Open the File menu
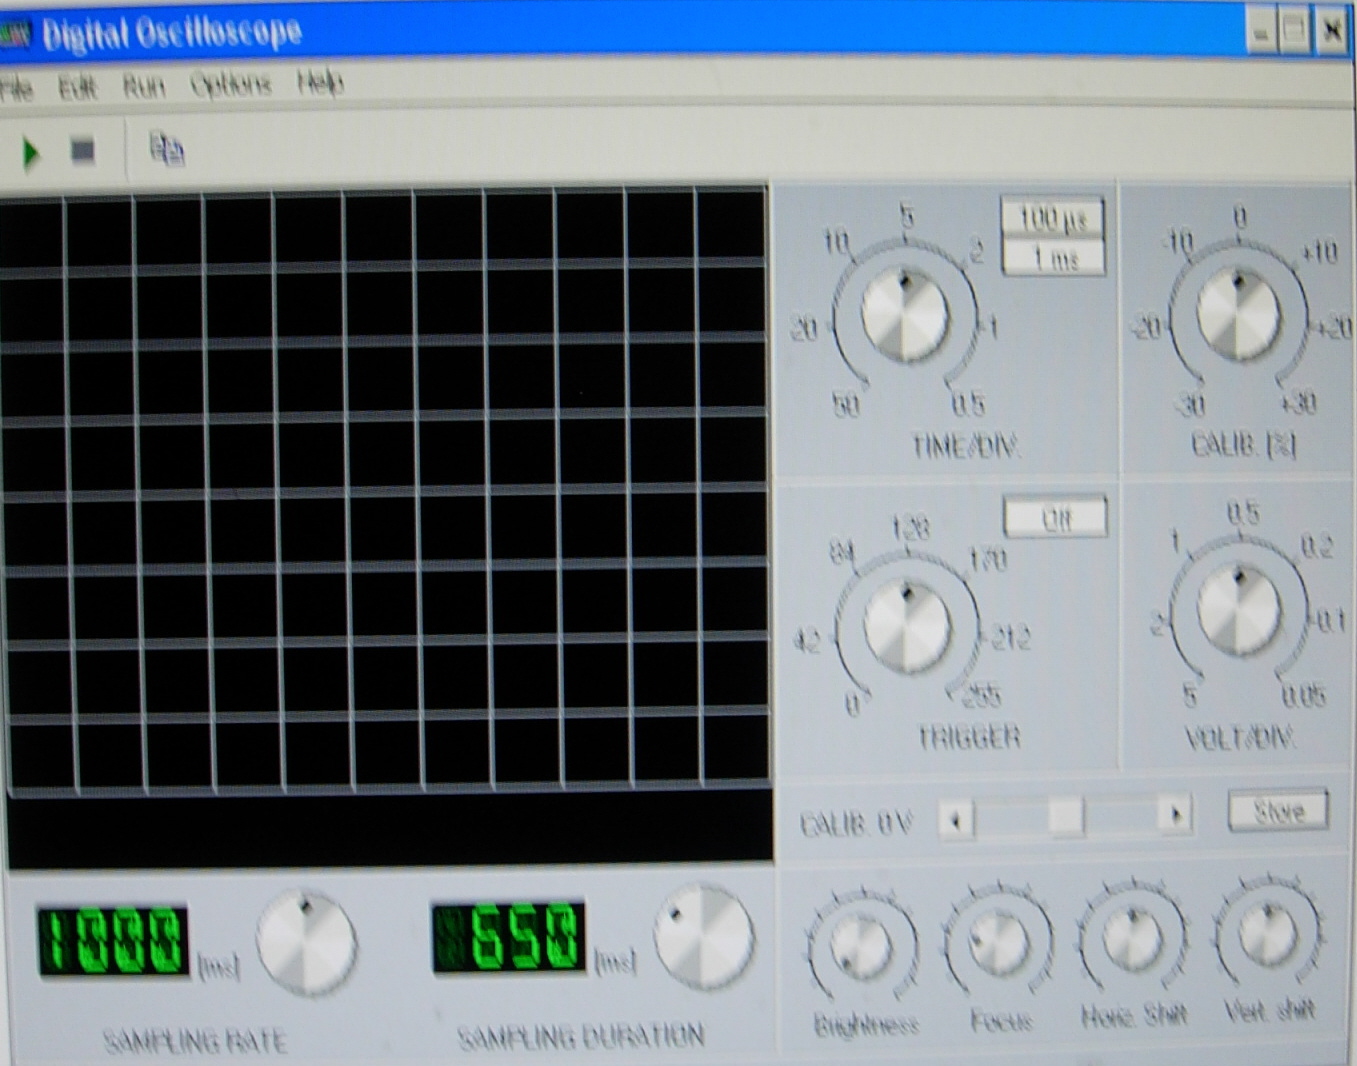The height and width of the screenshot is (1066, 1357). click(x=17, y=88)
